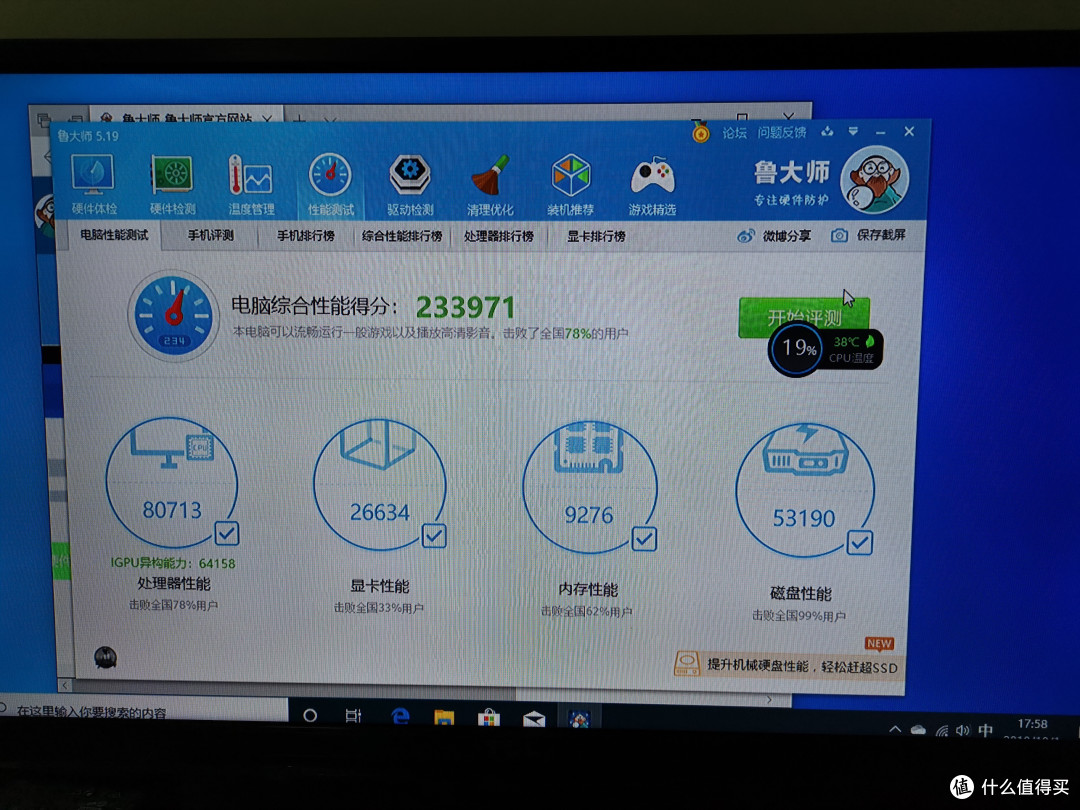Open 硬件体检 hardware checkup icon
This screenshot has height=810, width=1080.
click(94, 184)
